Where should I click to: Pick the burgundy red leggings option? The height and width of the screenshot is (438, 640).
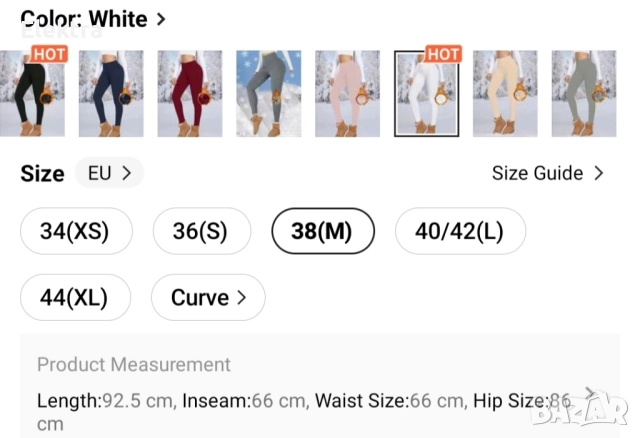(x=189, y=94)
